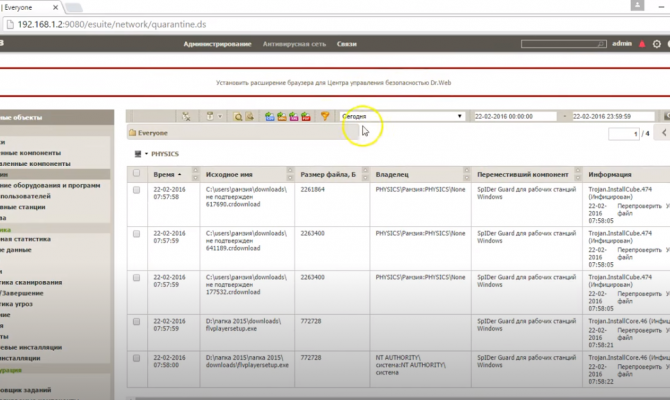
Task: Click the rightmost red-marked folder toolbar icon
Action: pyautogui.click(x=307, y=116)
